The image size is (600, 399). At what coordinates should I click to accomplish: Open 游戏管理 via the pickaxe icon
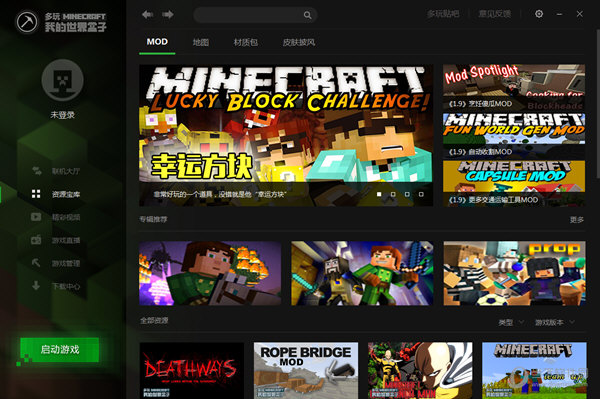(x=36, y=263)
